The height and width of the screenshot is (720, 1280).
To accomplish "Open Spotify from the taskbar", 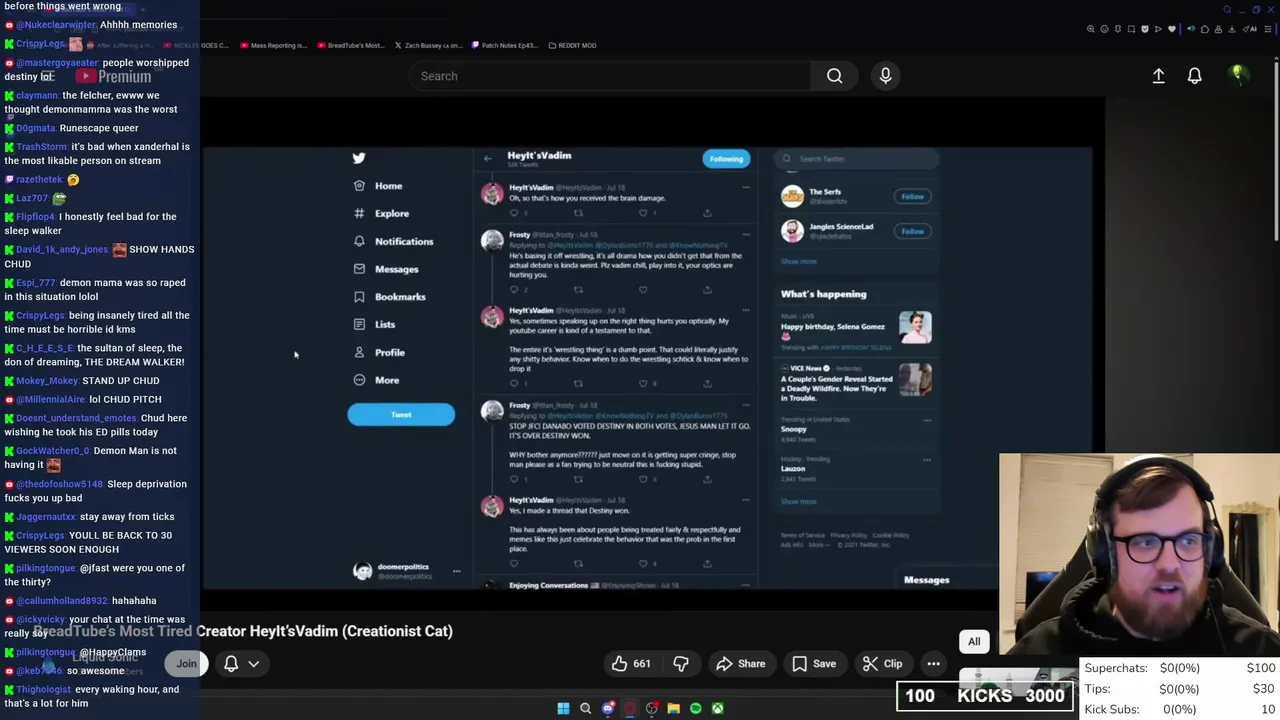I will [695, 708].
